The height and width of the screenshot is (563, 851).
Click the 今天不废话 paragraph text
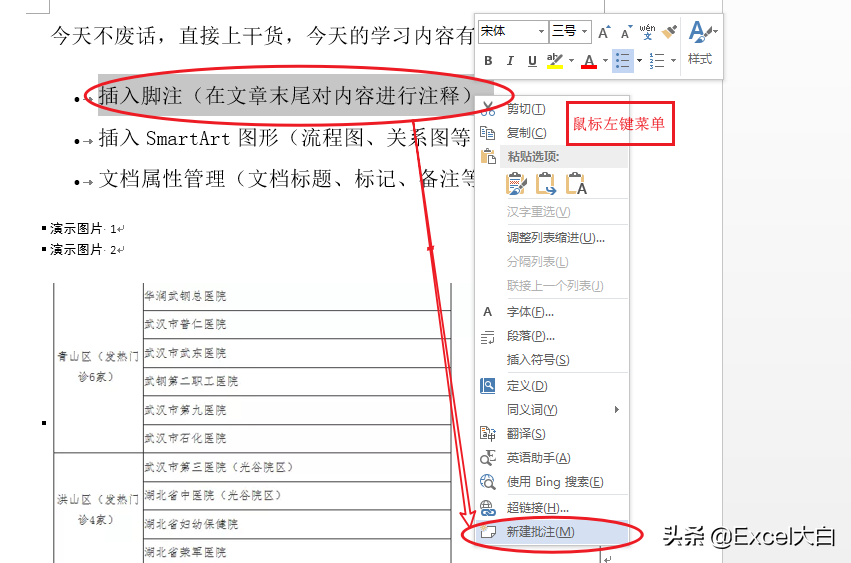263,36
